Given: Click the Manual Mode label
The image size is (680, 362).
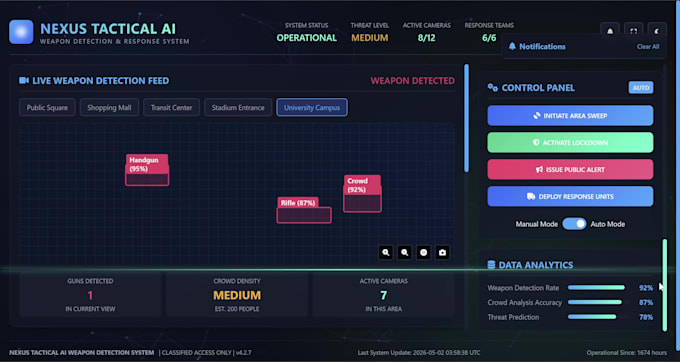Looking at the screenshot, I should pos(536,224).
